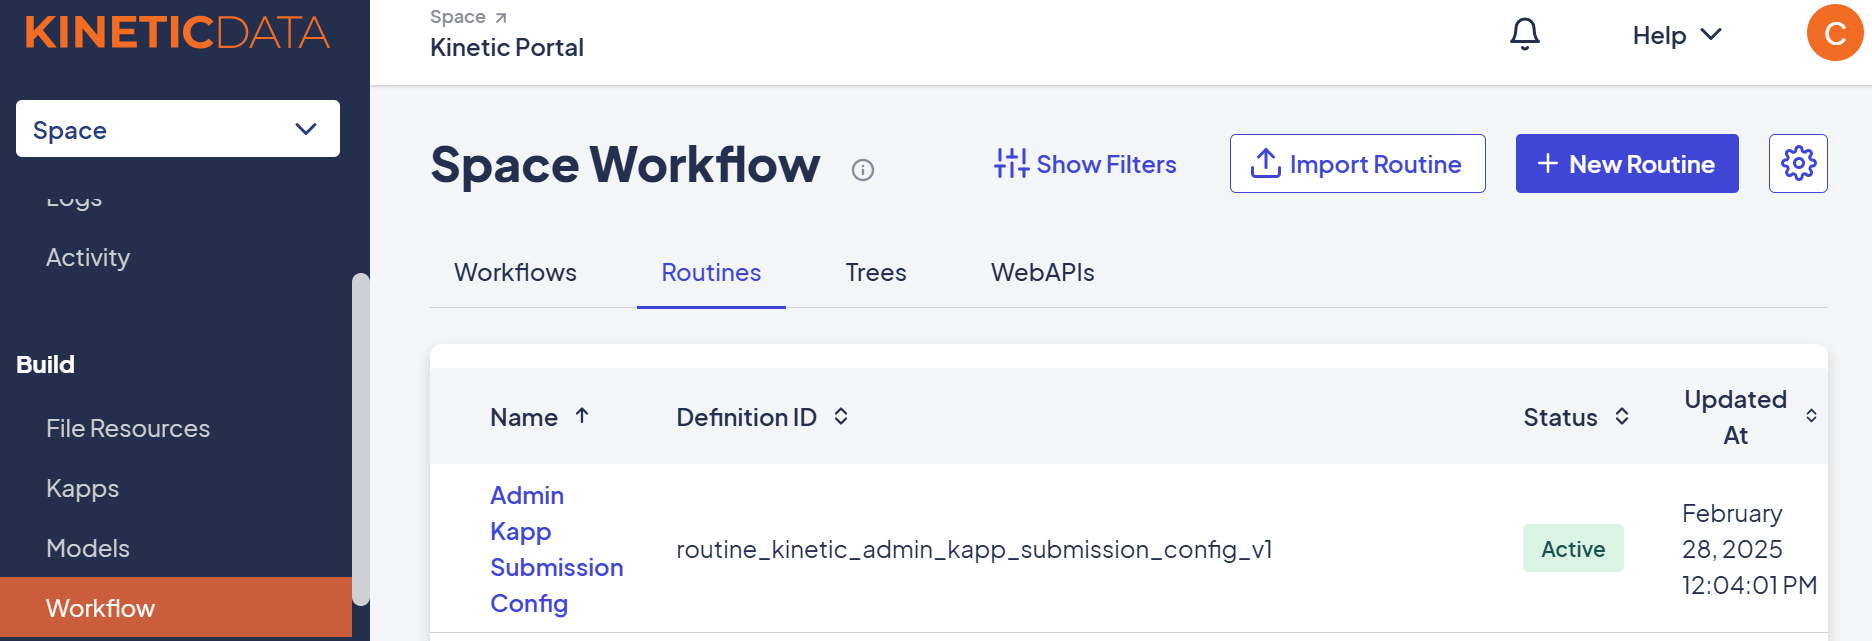This screenshot has width=1872, height=641.
Task: Click the Kinetic Portal title text
Action: click(x=507, y=47)
